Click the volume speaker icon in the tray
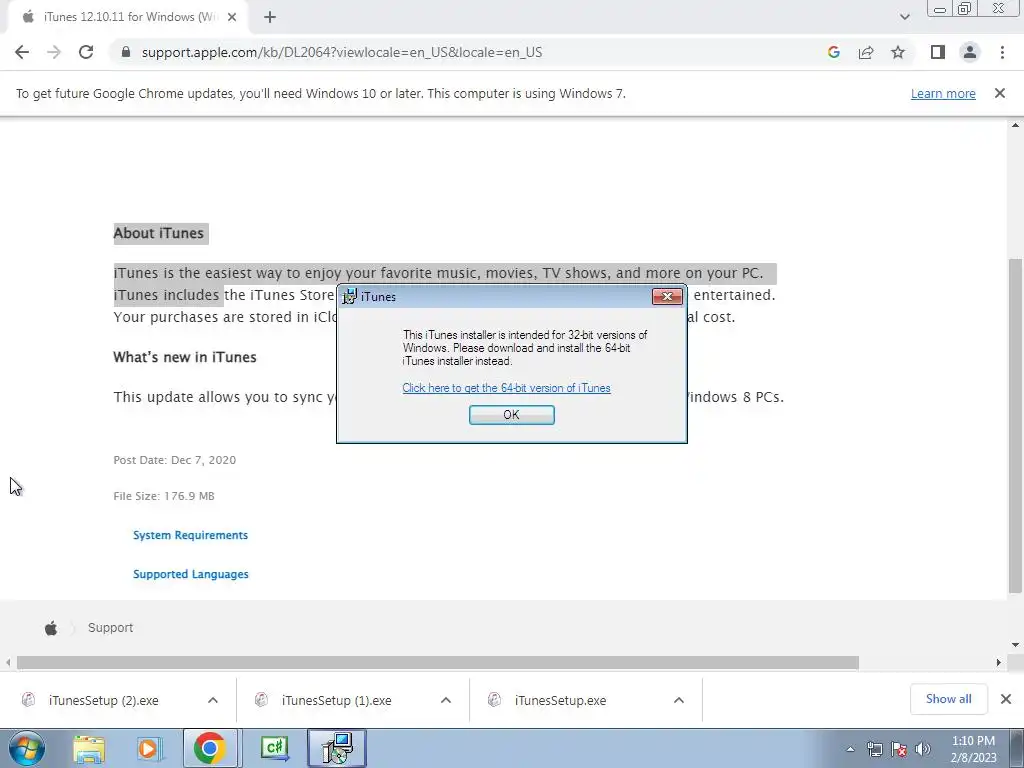Image resolution: width=1024 pixels, height=768 pixels. pyautogui.click(x=922, y=749)
